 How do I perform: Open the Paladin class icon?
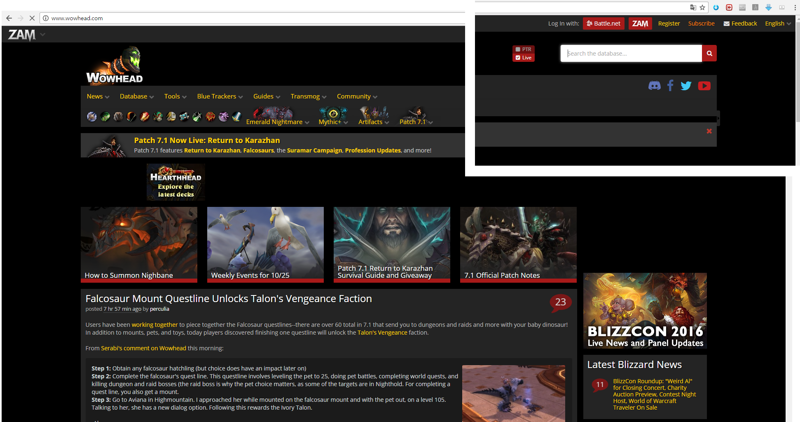pos(171,117)
